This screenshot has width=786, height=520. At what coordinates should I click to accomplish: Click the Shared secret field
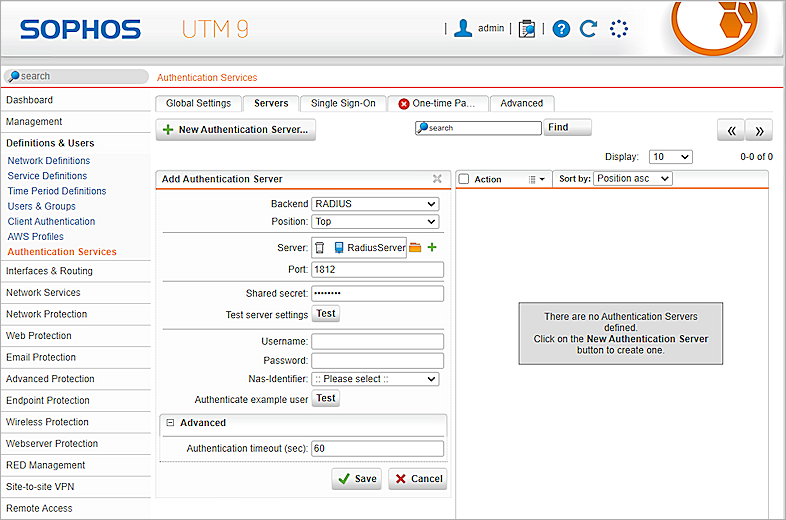point(377,293)
